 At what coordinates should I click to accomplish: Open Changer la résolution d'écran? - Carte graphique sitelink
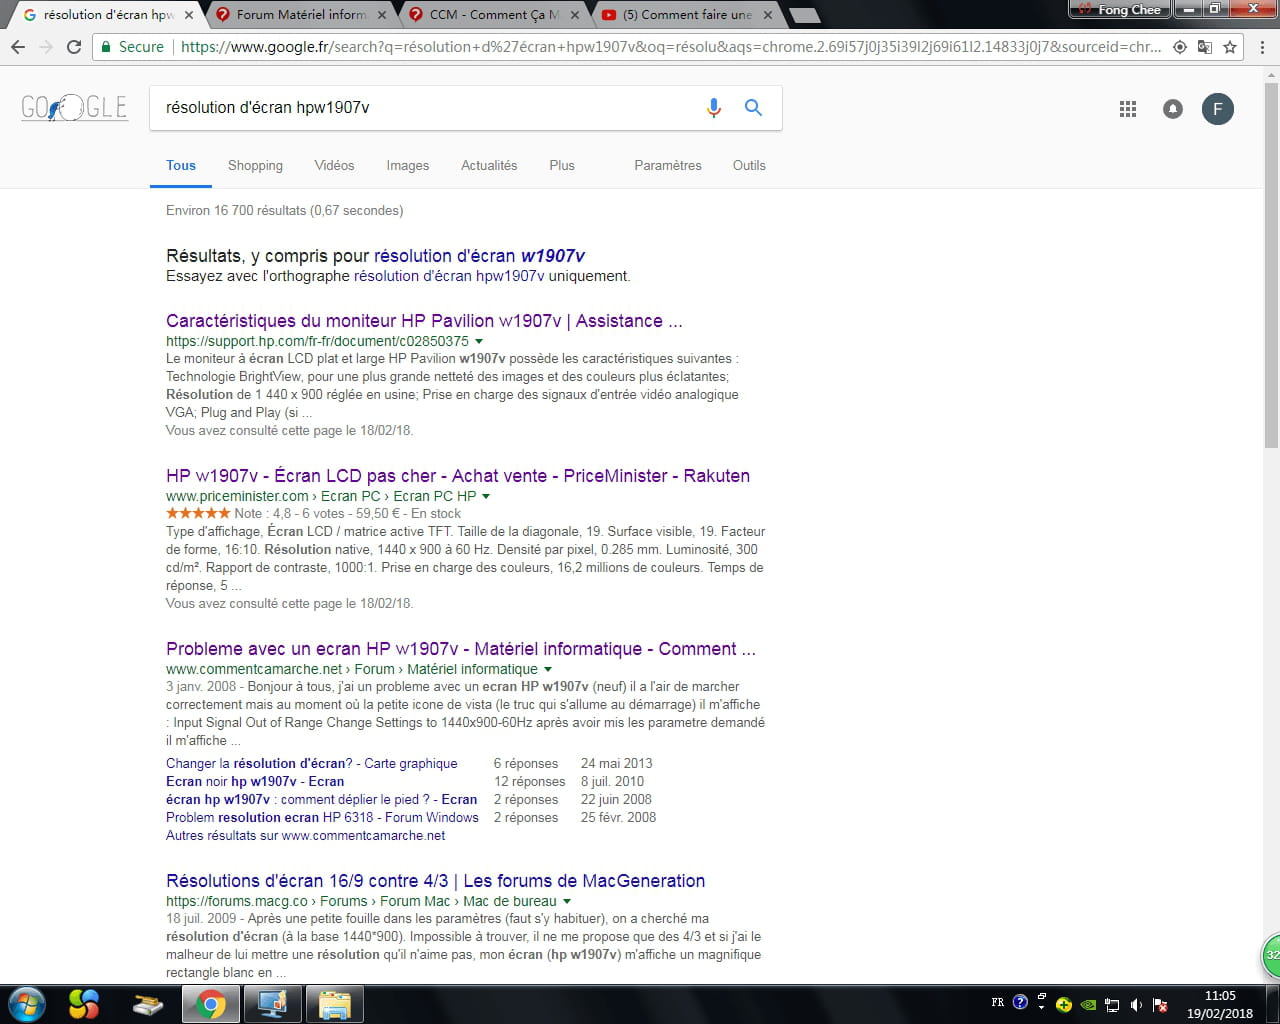[x=312, y=763]
